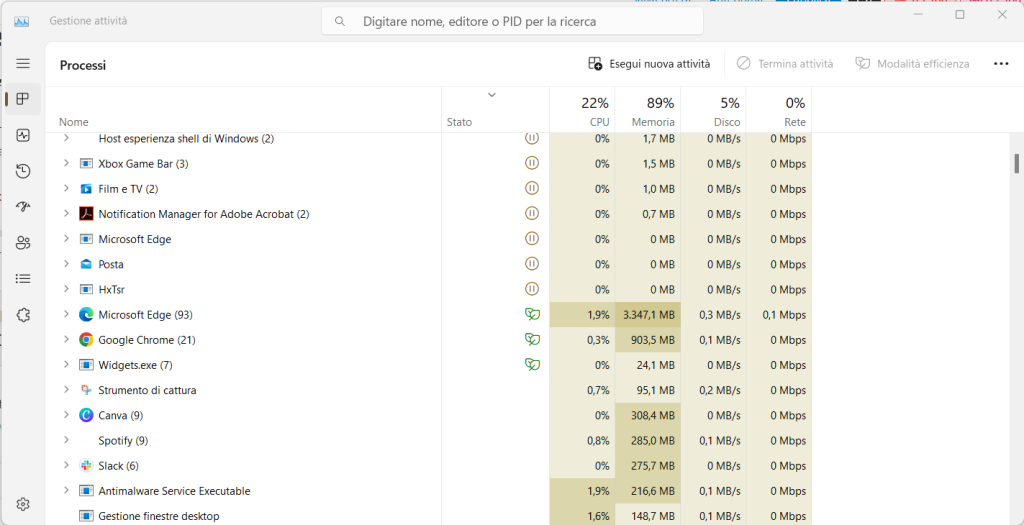
Task: Select the Gestione finestre desktop row
Action: (x=428, y=516)
